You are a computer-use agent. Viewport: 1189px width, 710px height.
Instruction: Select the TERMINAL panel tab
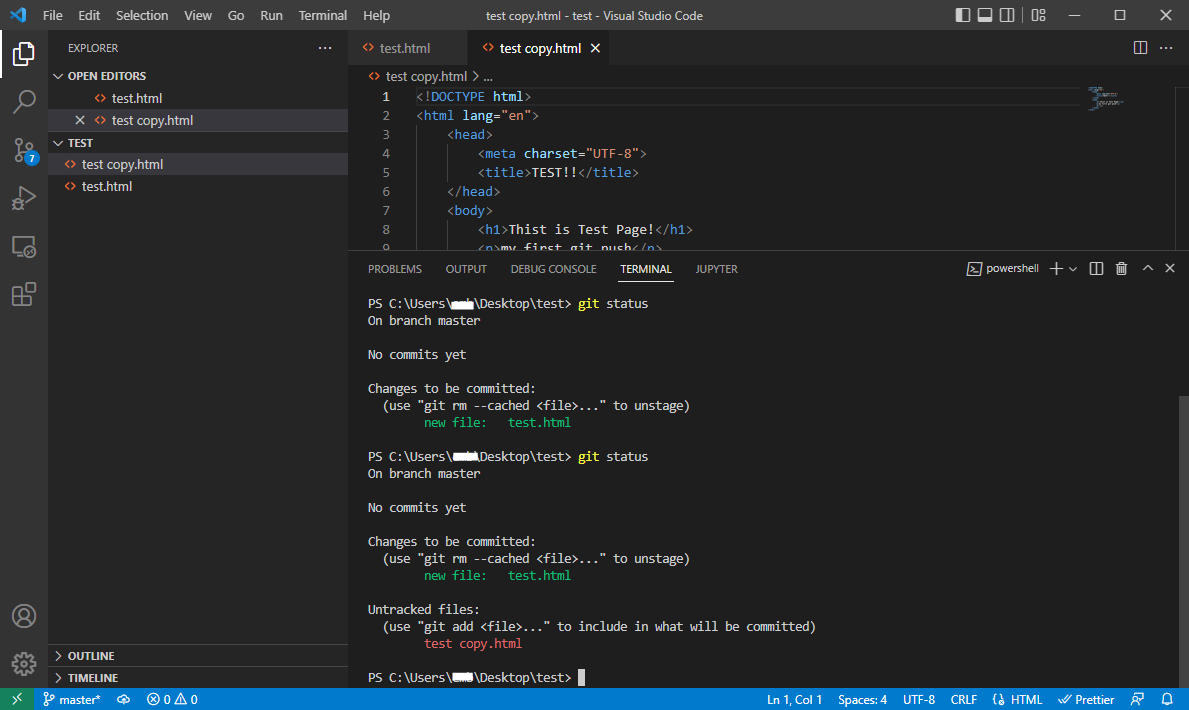click(x=645, y=269)
